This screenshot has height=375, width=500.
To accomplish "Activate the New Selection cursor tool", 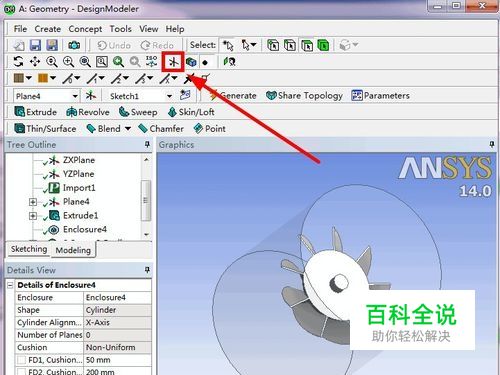I will click(x=228, y=45).
